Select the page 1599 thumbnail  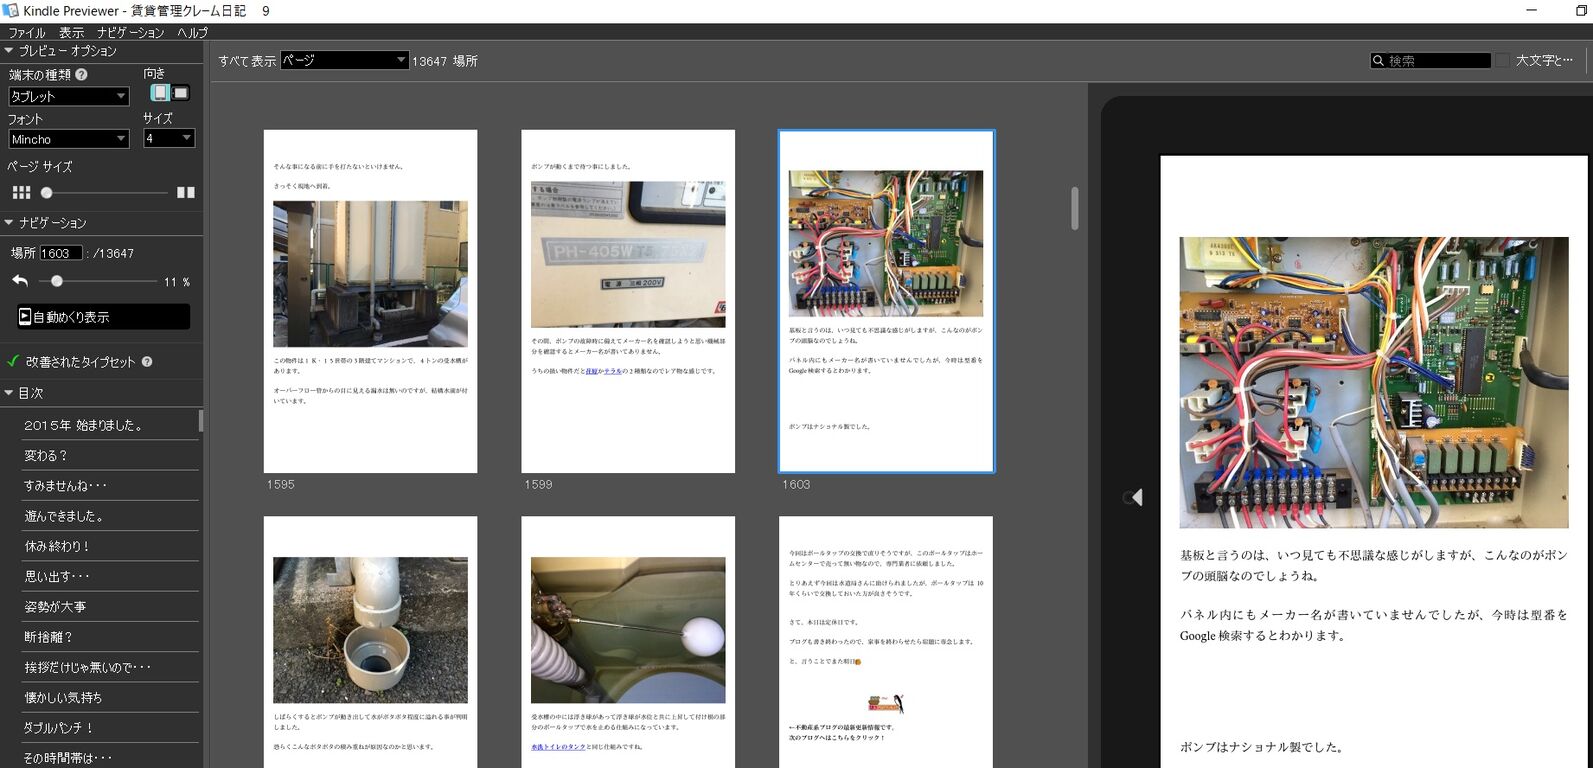click(628, 301)
